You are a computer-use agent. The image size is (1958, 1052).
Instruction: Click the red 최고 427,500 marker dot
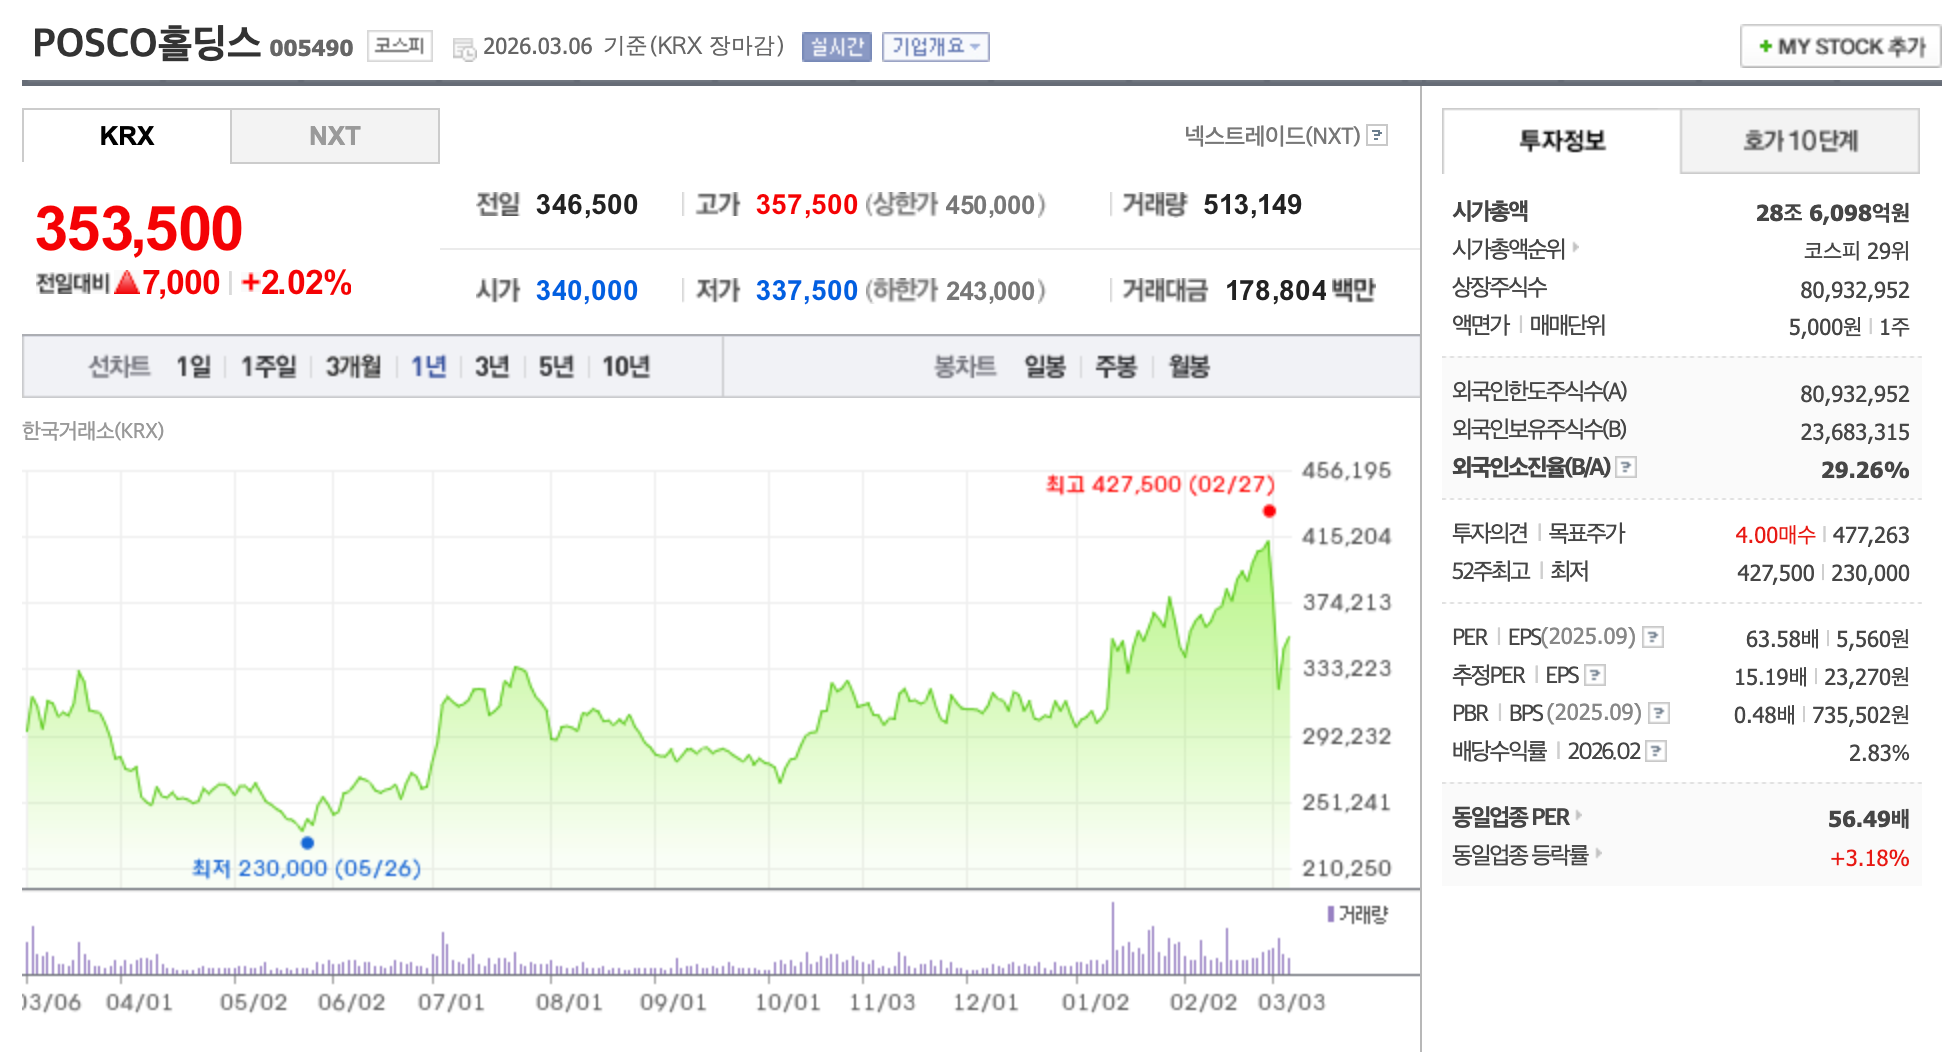(x=1269, y=511)
